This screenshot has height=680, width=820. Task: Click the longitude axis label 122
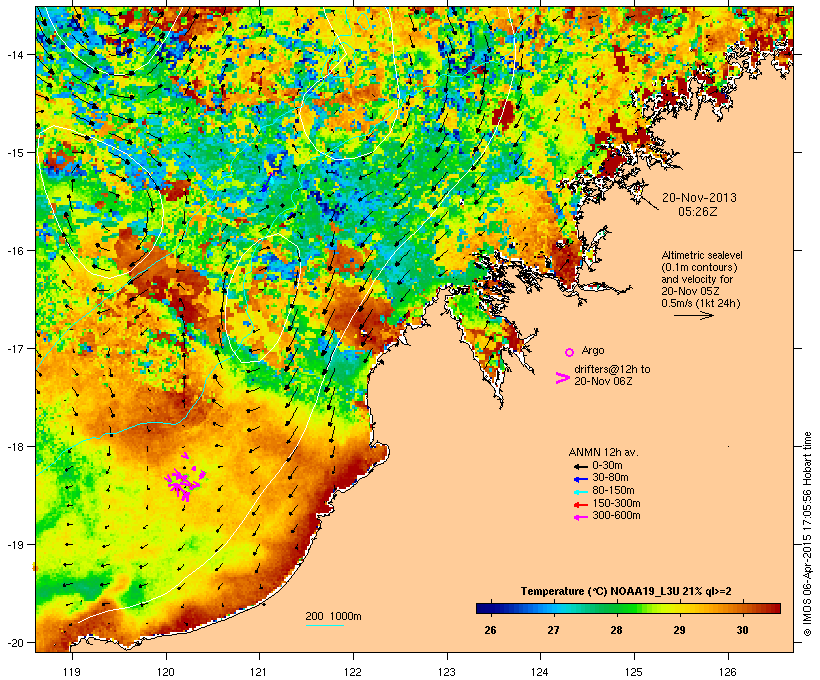[x=353, y=672]
